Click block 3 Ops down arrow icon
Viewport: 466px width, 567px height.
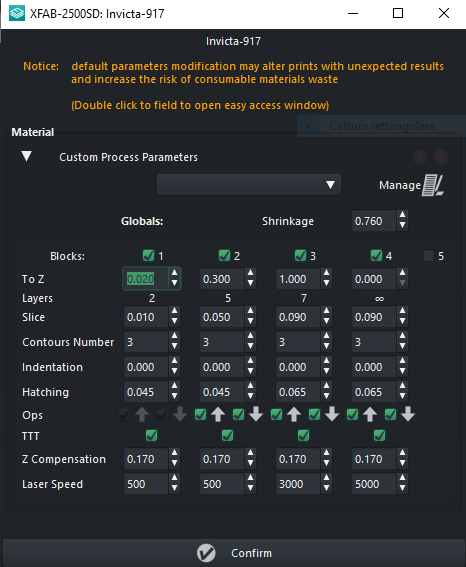click(x=332, y=414)
